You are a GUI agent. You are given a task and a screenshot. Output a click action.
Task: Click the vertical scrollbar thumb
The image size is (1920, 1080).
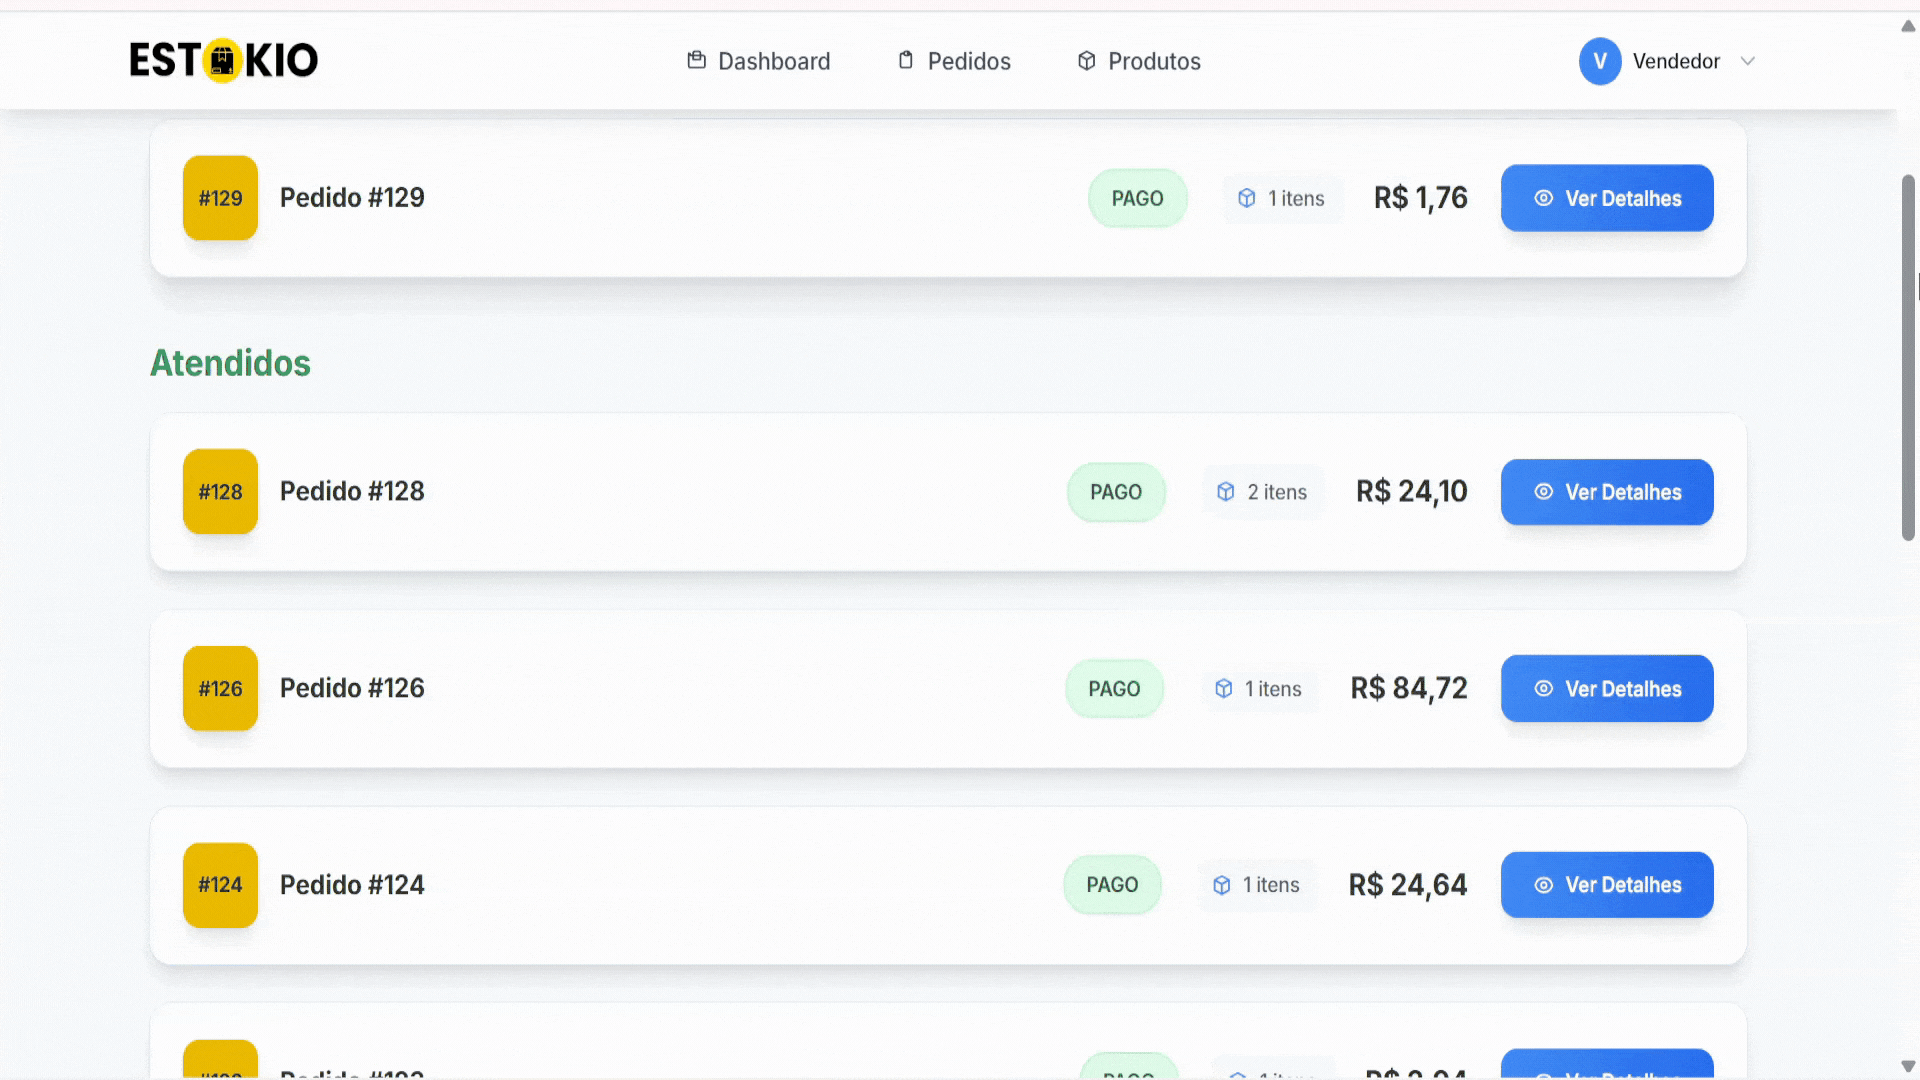[1908, 358]
